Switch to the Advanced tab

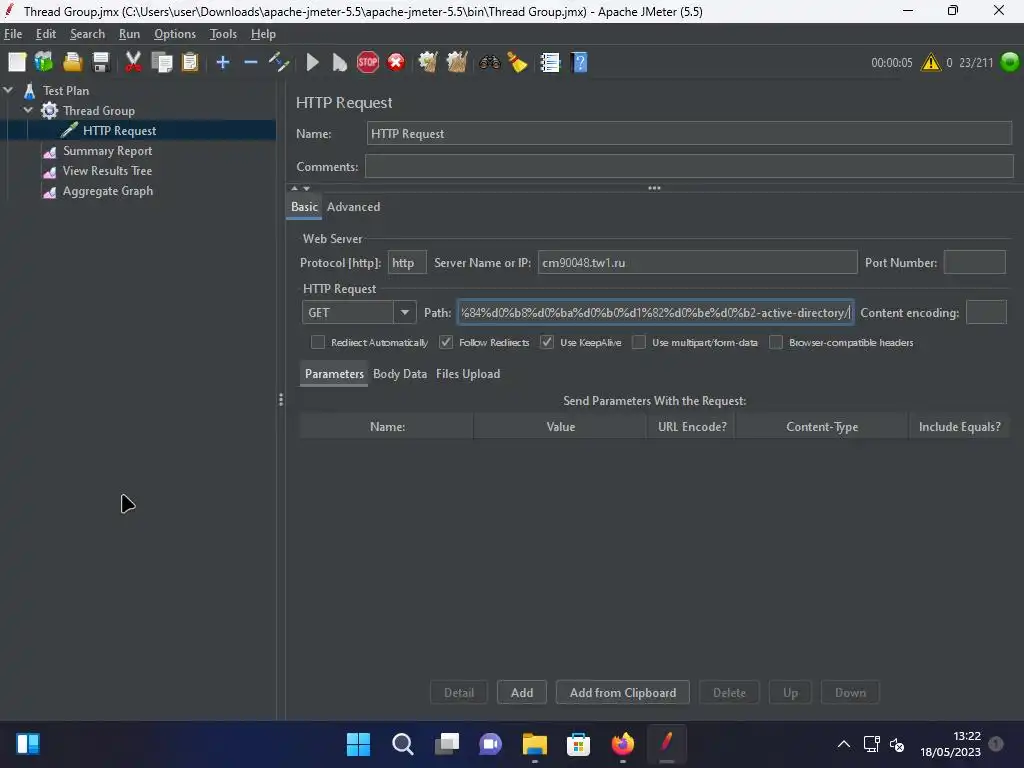click(x=353, y=207)
